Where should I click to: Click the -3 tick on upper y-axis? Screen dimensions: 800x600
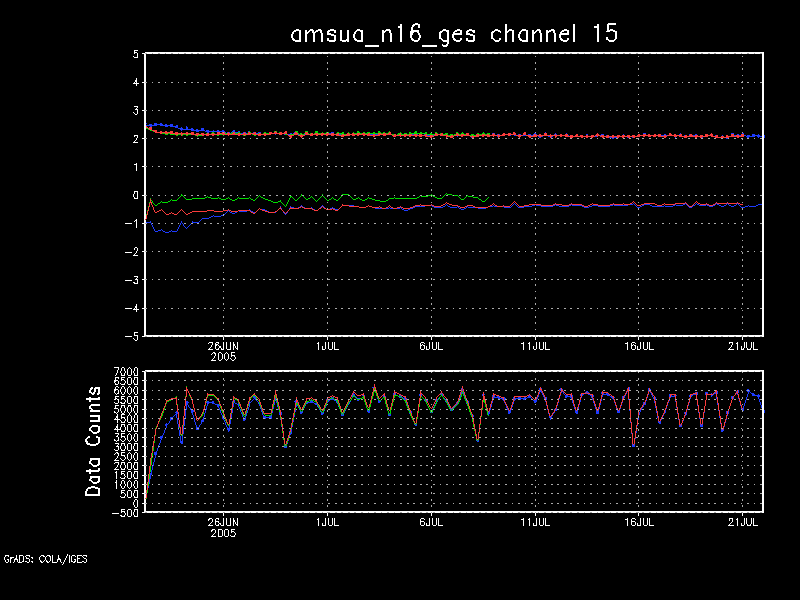[131, 281]
